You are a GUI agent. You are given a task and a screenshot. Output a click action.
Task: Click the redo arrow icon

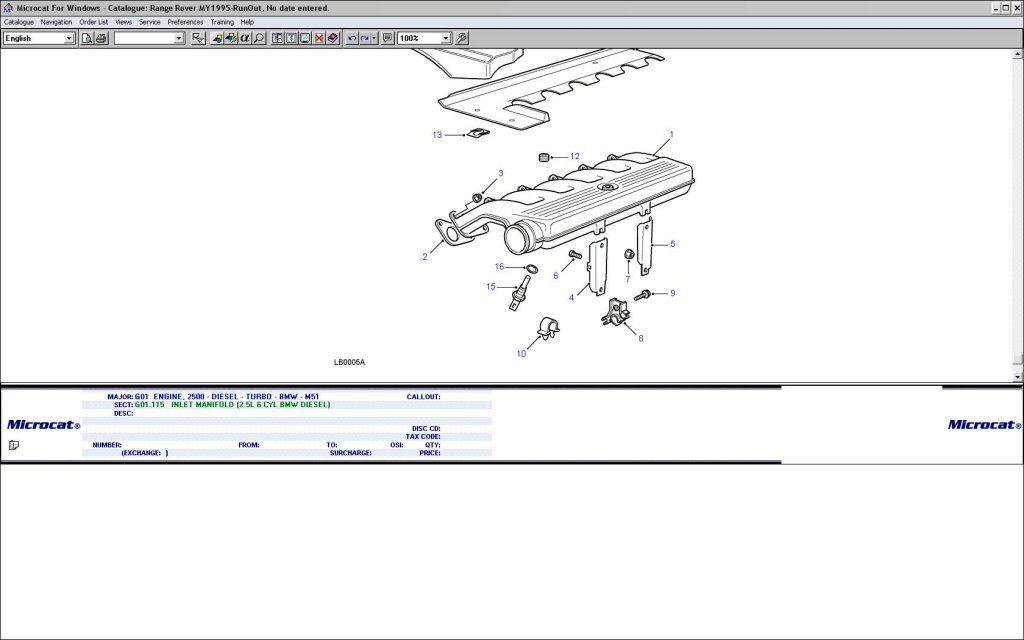pos(365,39)
